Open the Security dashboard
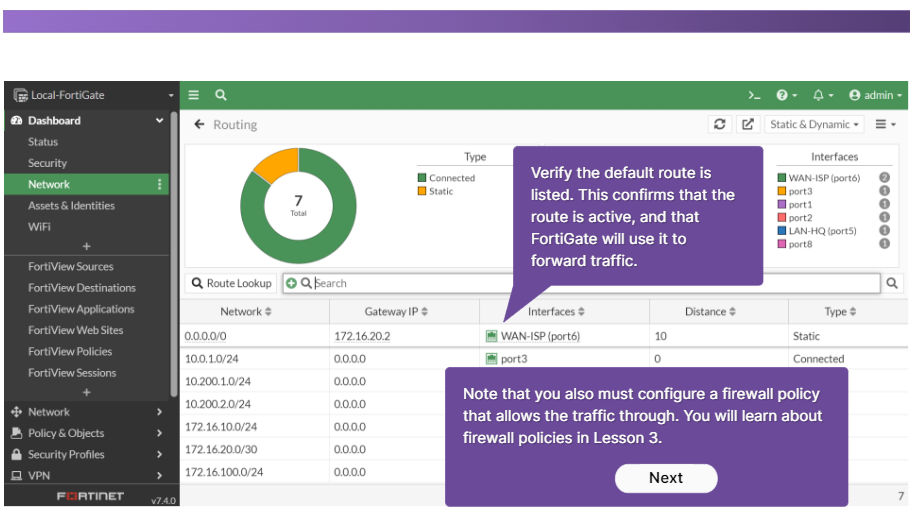 pyautogui.click(x=48, y=163)
